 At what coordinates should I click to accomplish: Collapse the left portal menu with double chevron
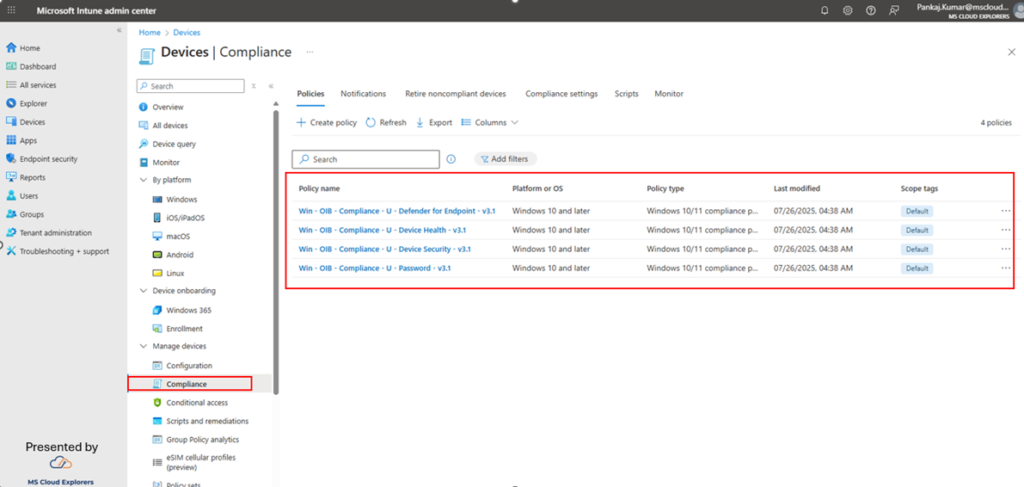tap(119, 31)
